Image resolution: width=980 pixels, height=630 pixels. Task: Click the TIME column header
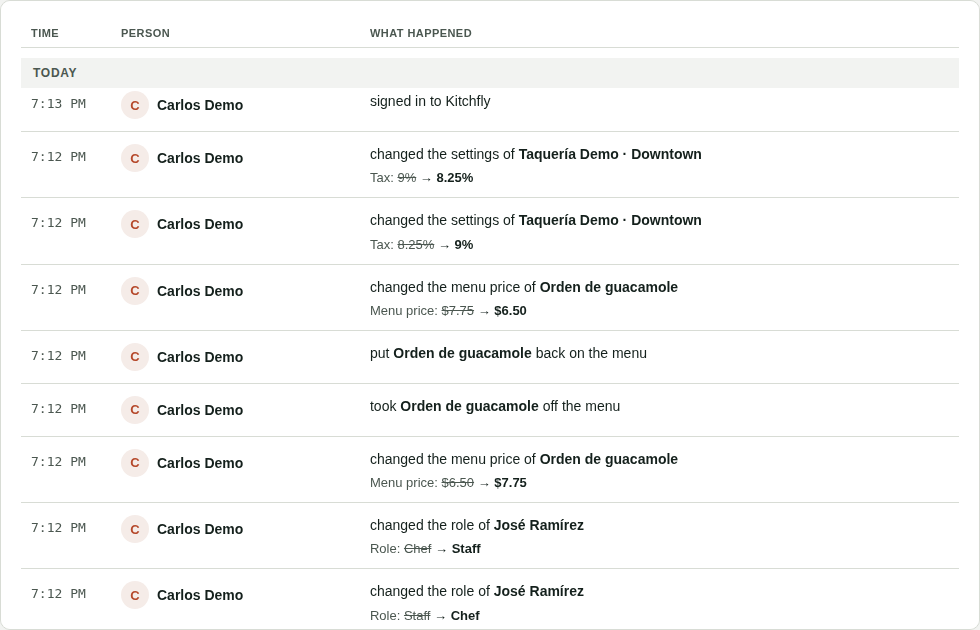(45, 33)
